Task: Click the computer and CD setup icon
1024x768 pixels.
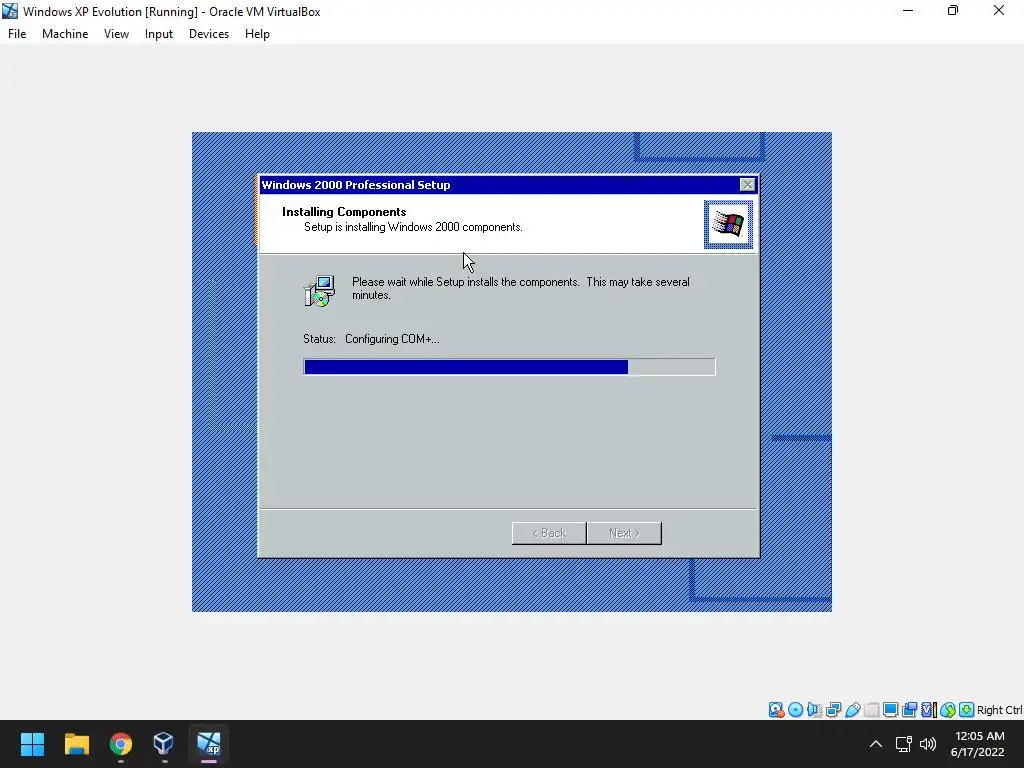Action: 319,291
